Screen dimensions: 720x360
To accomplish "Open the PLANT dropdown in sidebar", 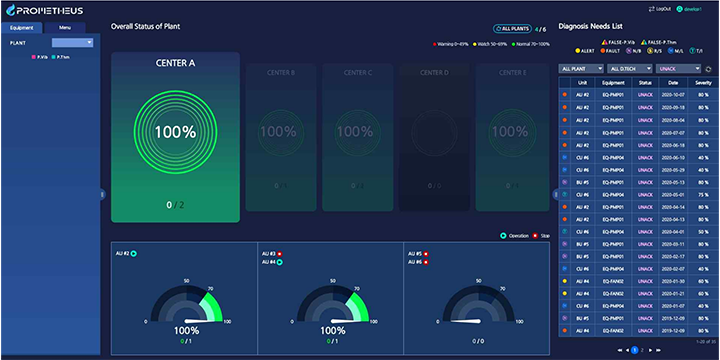I will click(x=73, y=43).
